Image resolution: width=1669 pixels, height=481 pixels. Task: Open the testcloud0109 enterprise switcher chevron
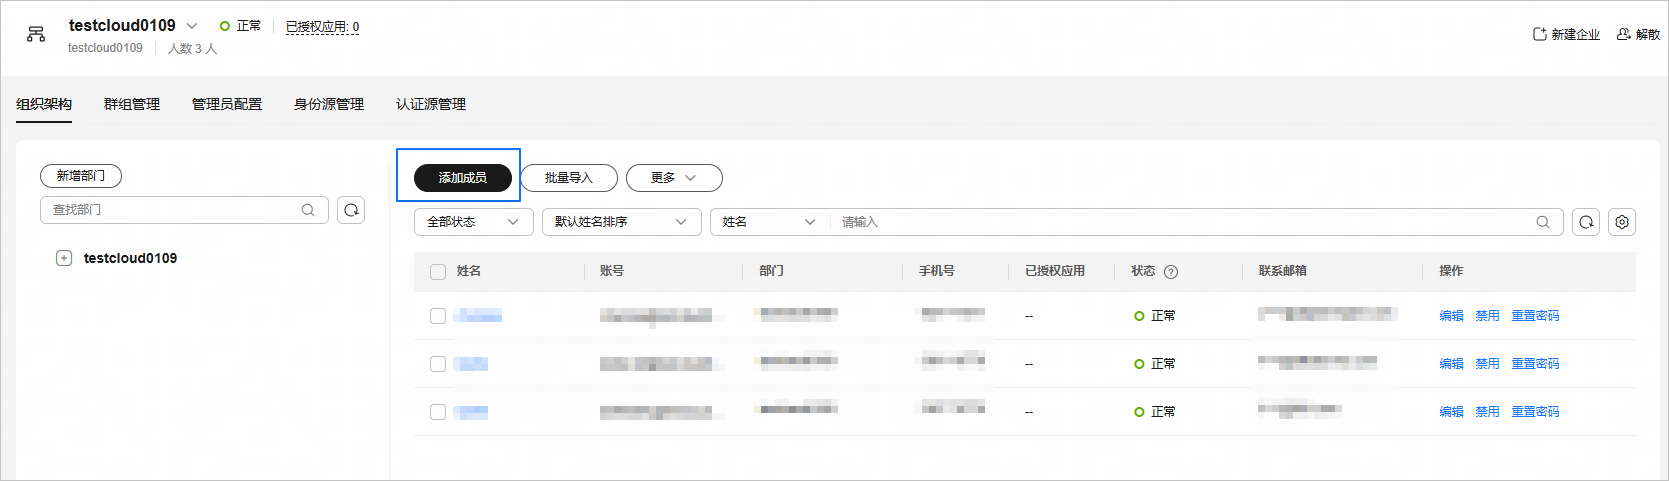[192, 26]
